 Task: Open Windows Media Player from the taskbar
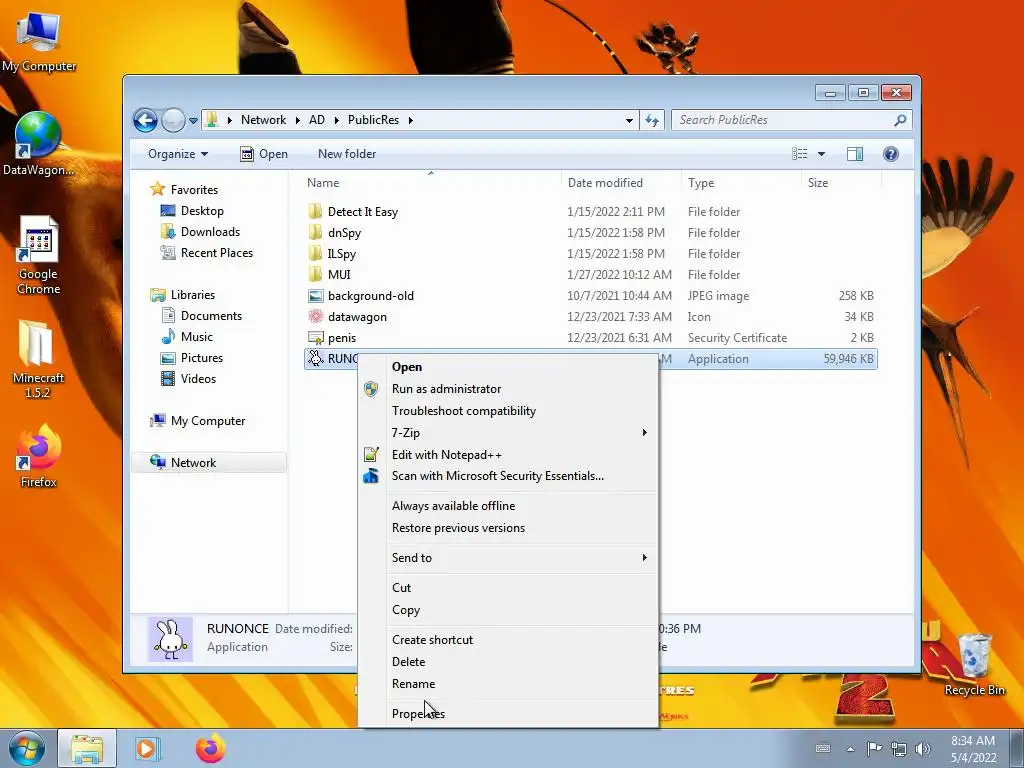click(x=146, y=748)
